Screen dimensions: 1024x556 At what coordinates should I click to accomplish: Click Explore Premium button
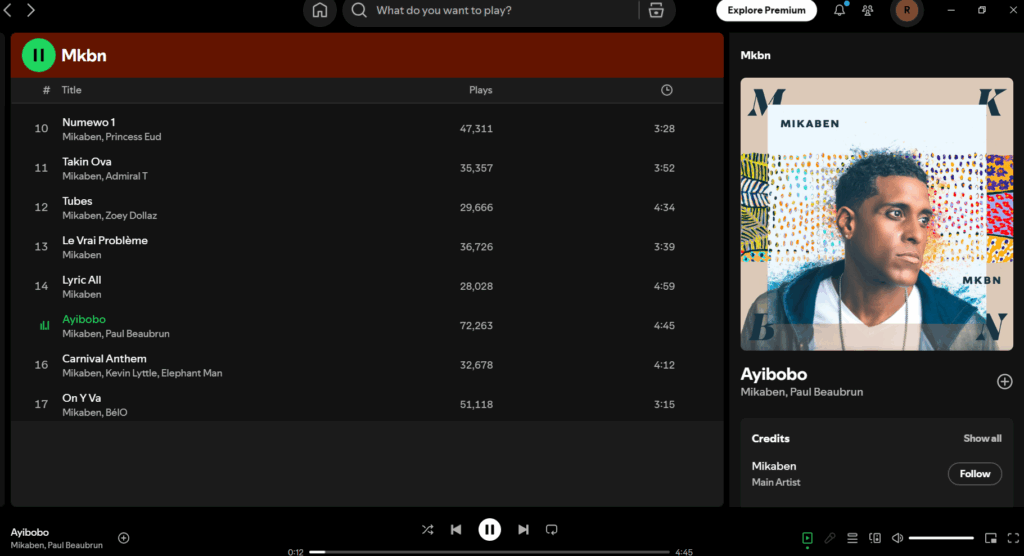point(766,10)
